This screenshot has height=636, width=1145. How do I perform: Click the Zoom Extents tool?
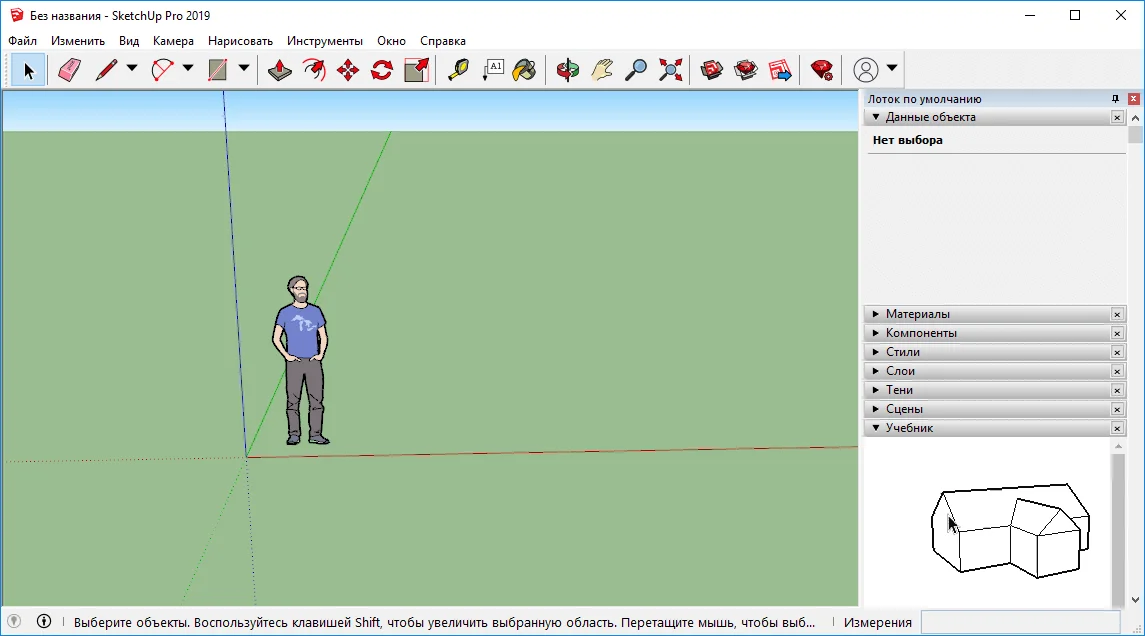(x=670, y=70)
